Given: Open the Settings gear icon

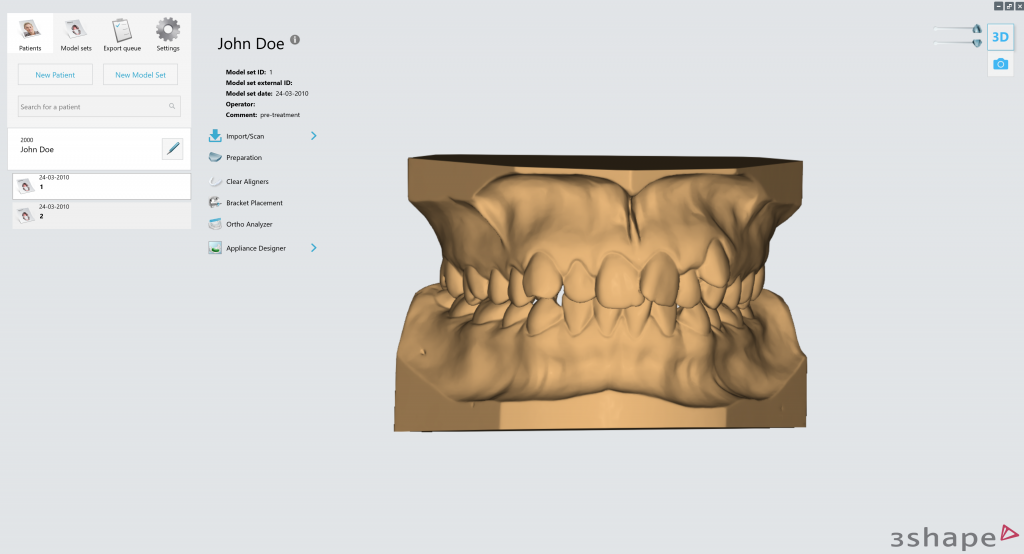Looking at the screenshot, I should (168, 31).
